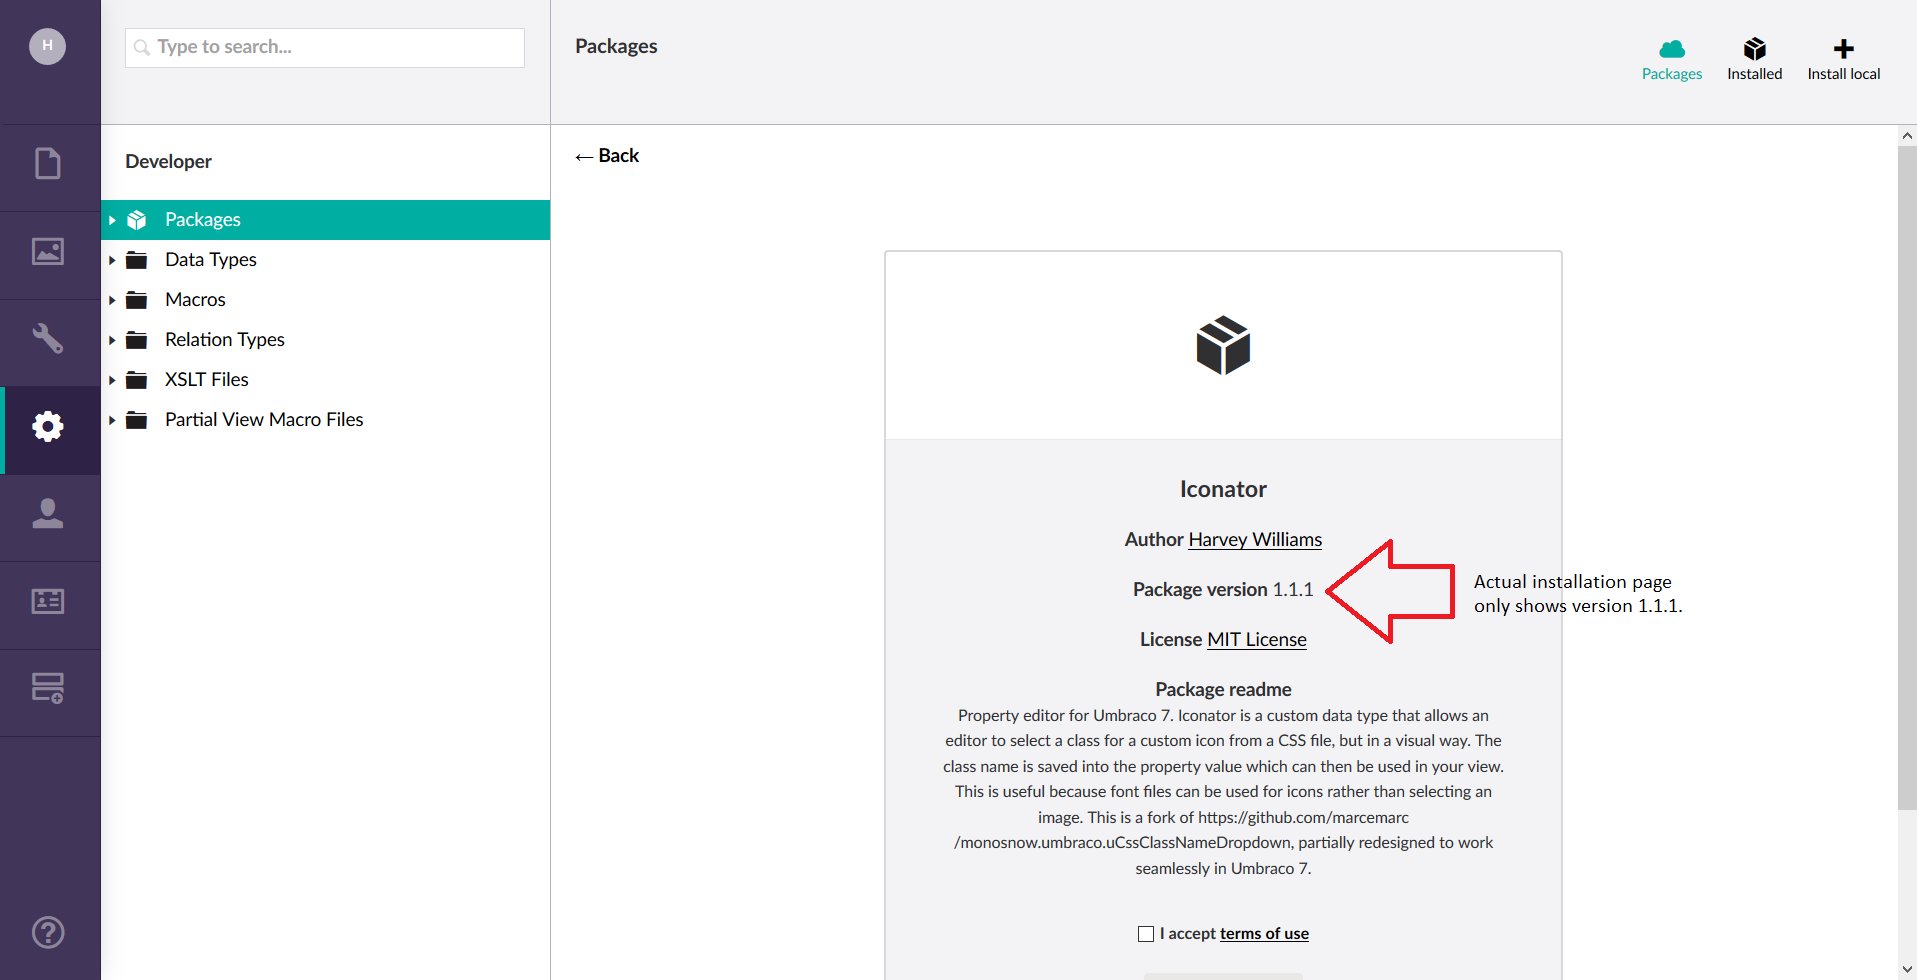Viewport: 1917px width, 980px height.
Task: Expand the Macros folder arrow
Action: pyautogui.click(x=112, y=300)
